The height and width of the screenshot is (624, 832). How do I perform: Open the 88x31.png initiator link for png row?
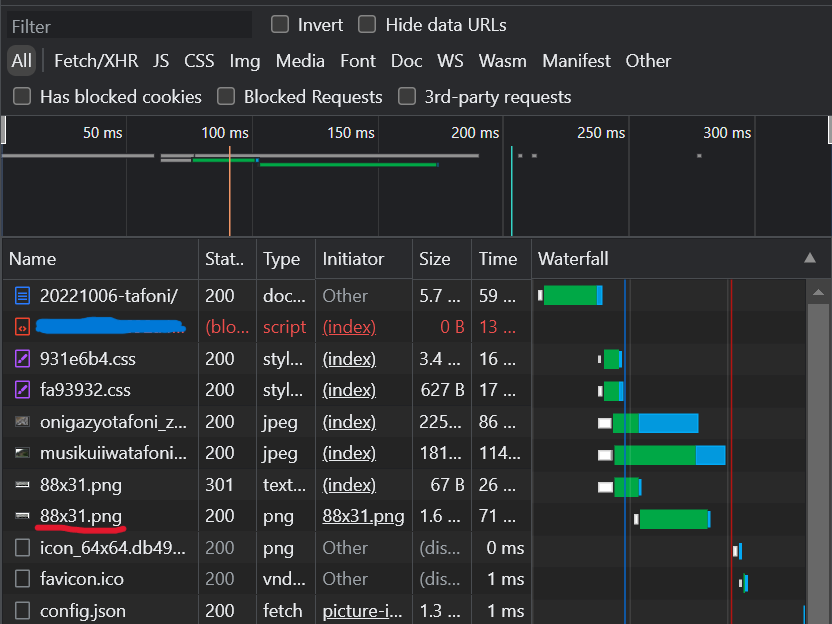[x=362, y=517]
